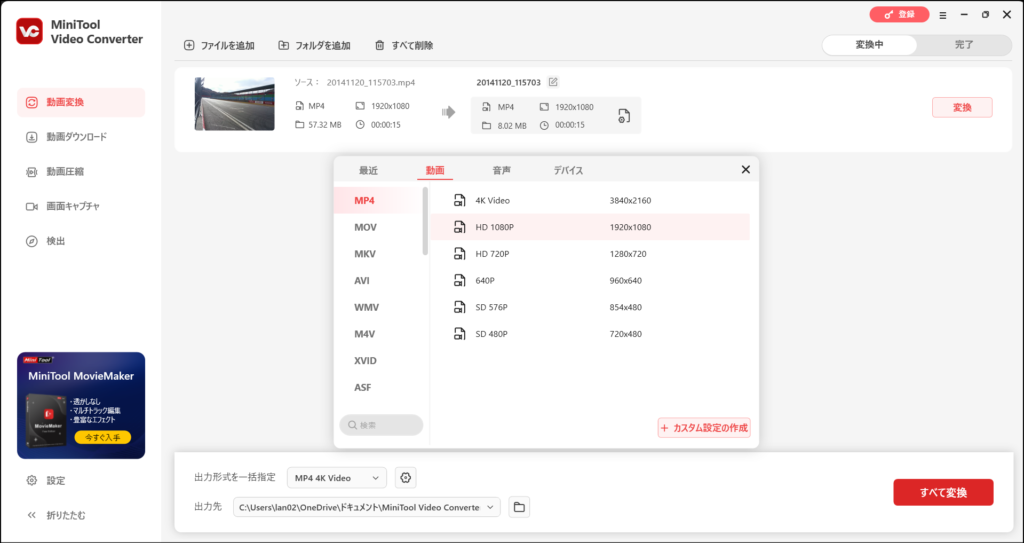
Task: Choose the 1280x720 resolution text
Action: tap(628, 254)
